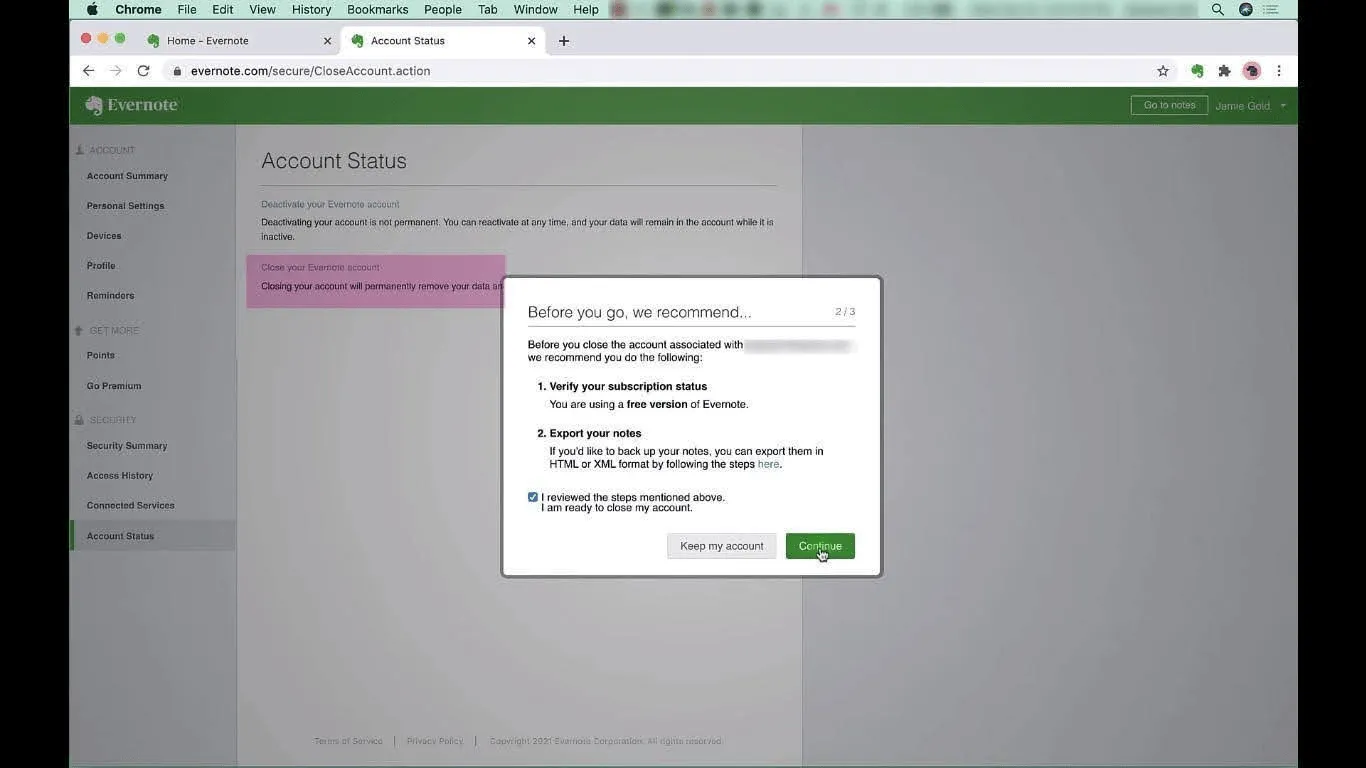Click the site lock icon in address bar
The image size is (1366, 768).
(x=177, y=71)
